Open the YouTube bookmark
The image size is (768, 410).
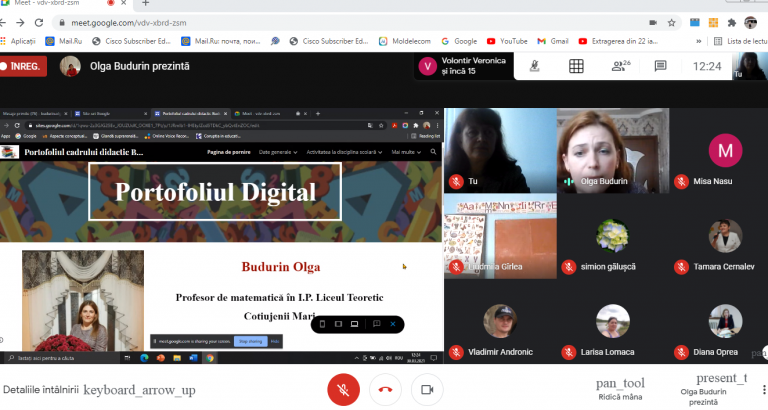coord(506,41)
